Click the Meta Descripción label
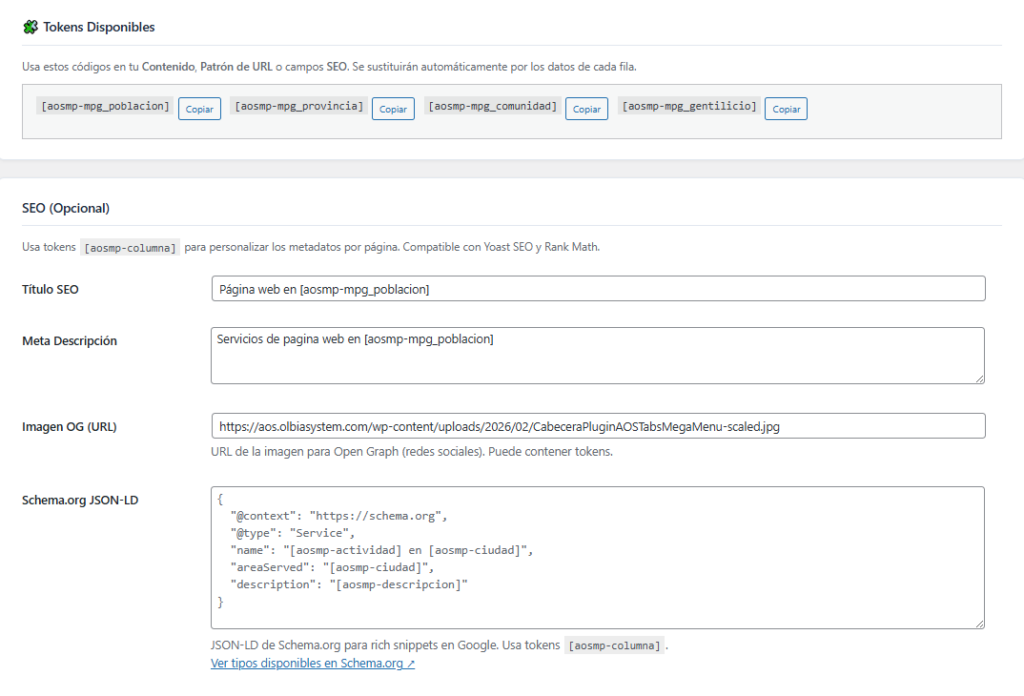 (x=69, y=341)
